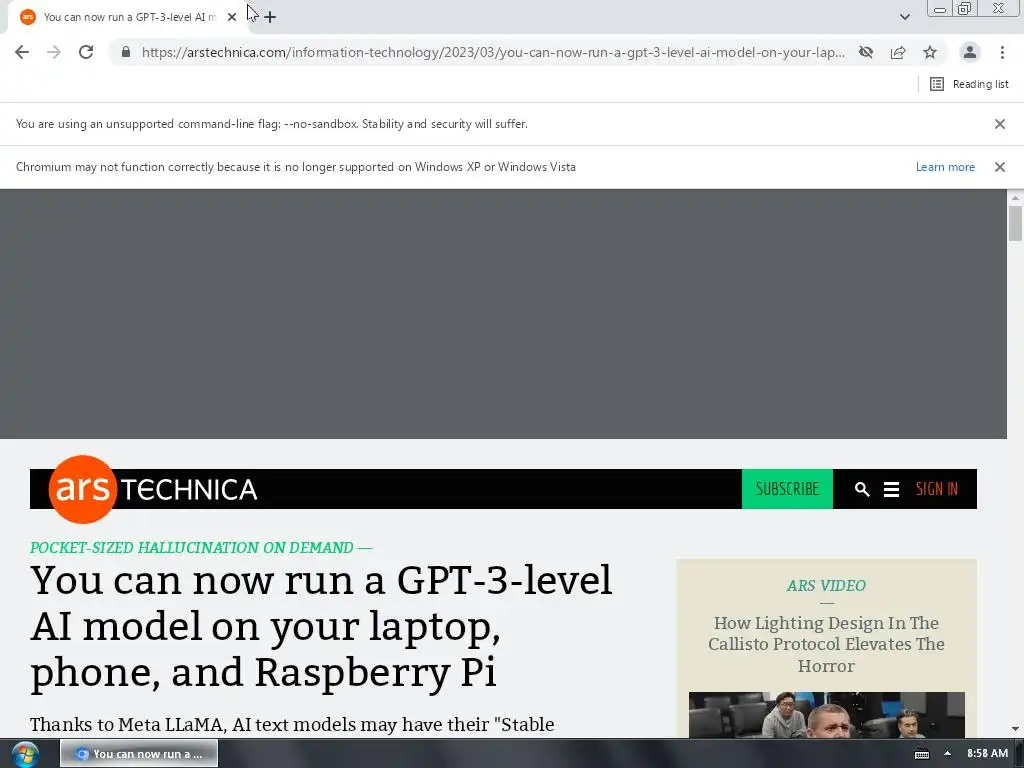Screen dimensions: 1024x768
Task: Open the hamburger navigation menu
Action: [x=891, y=489]
